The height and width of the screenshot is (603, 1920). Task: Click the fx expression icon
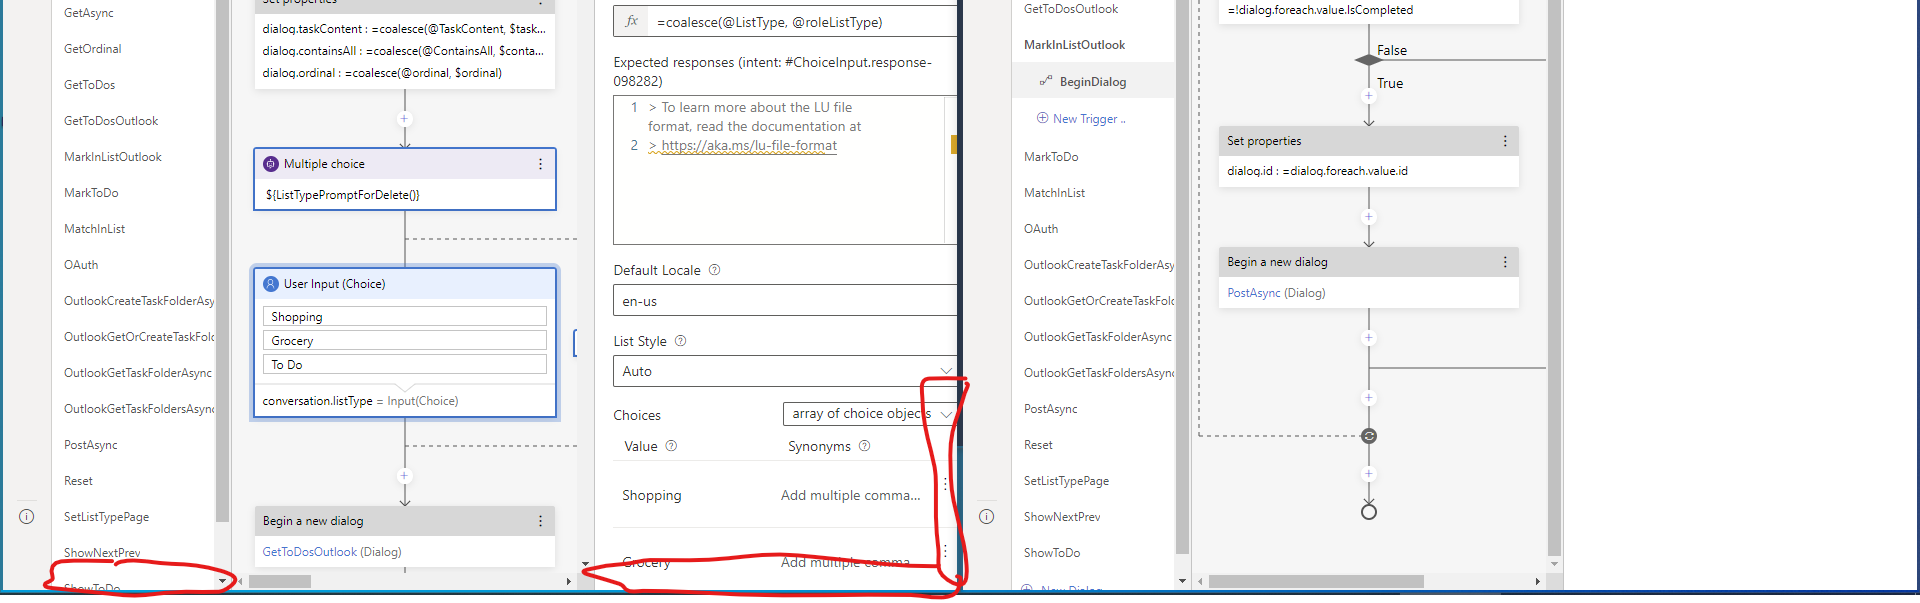click(x=632, y=21)
